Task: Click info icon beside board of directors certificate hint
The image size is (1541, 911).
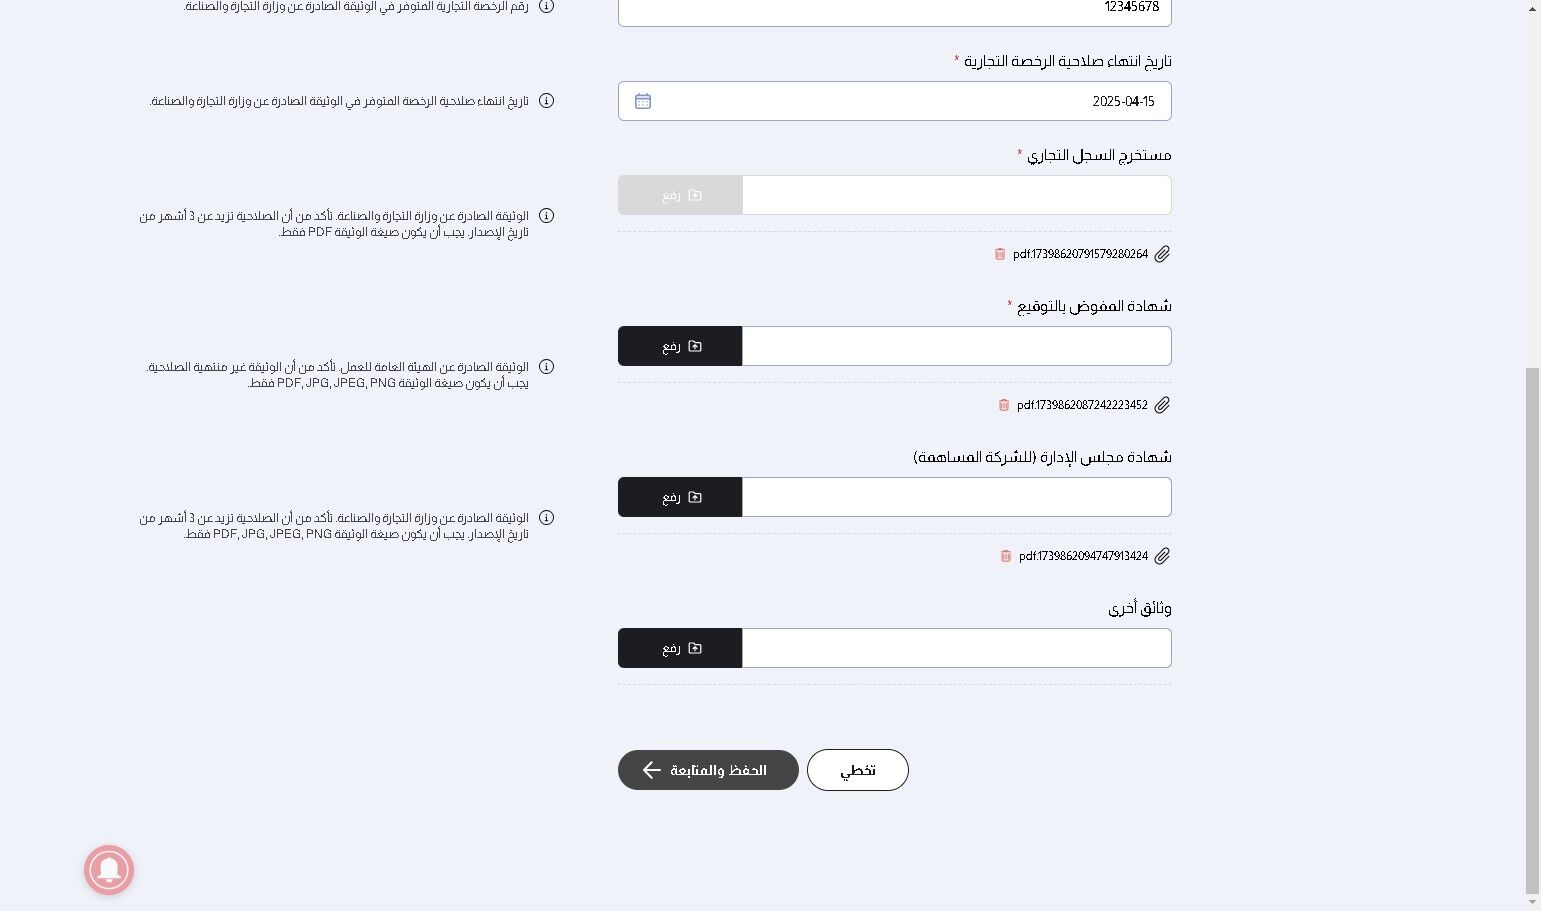Action: coord(546,518)
